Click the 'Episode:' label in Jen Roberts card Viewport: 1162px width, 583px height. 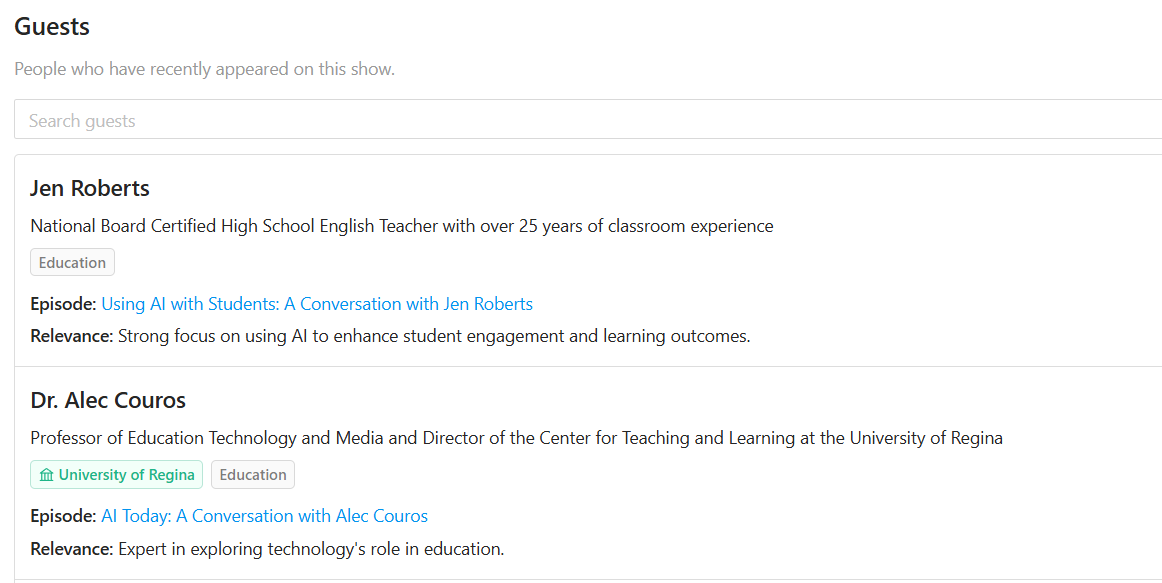(x=63, y=304)
